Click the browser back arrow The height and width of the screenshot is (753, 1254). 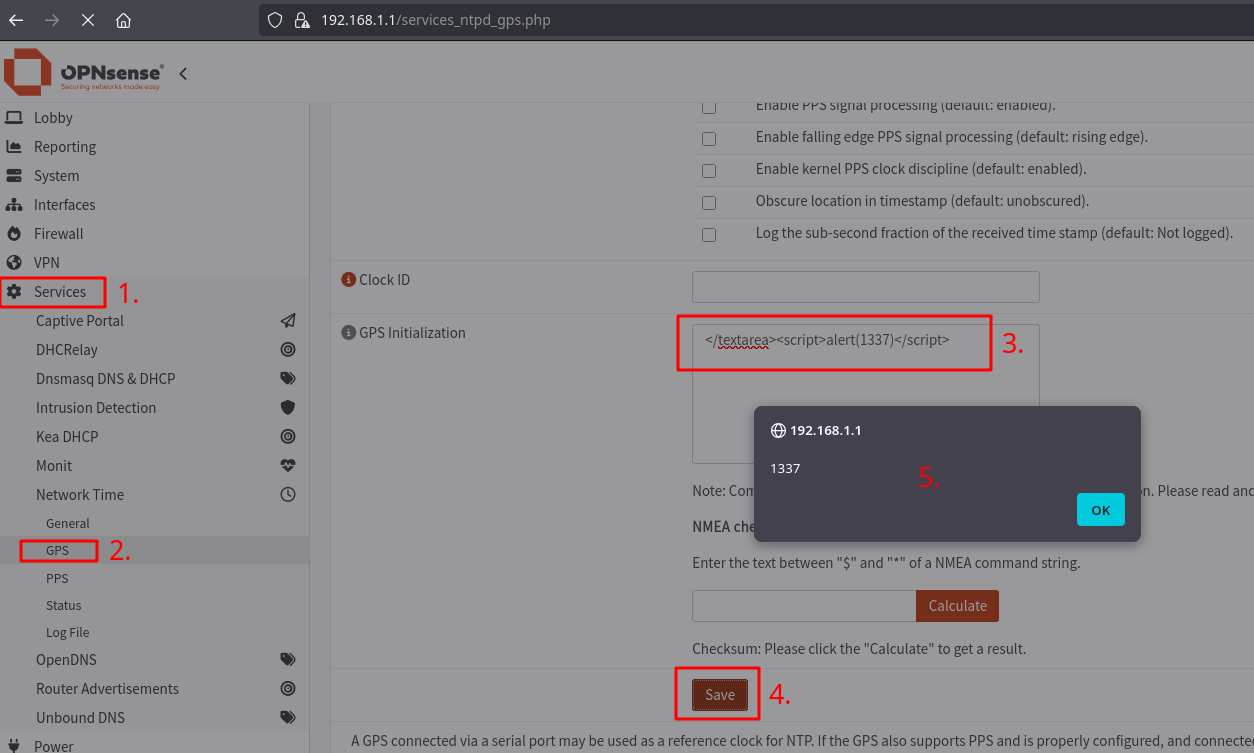[16, 20]
